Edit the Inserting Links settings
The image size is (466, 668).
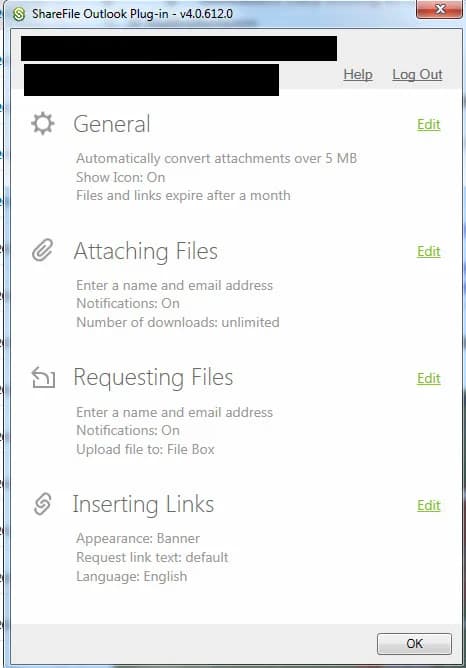(429, 505)
